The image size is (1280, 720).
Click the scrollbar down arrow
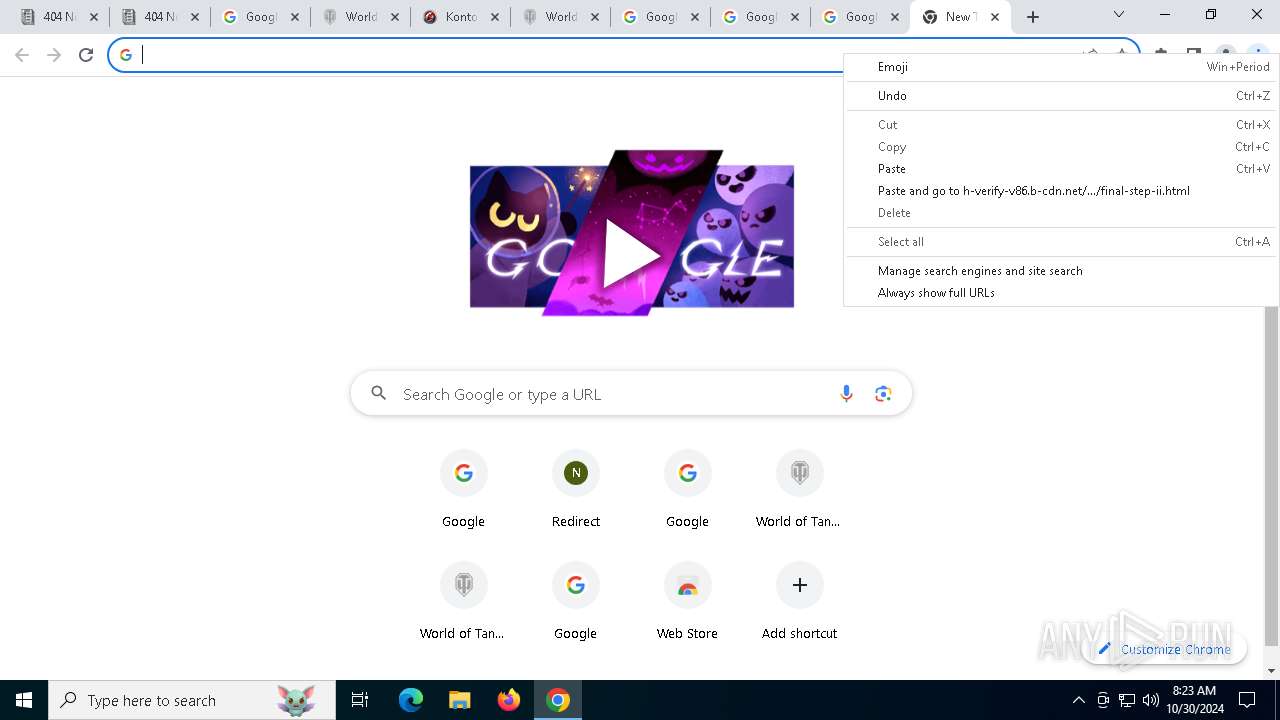(1271, 671)
